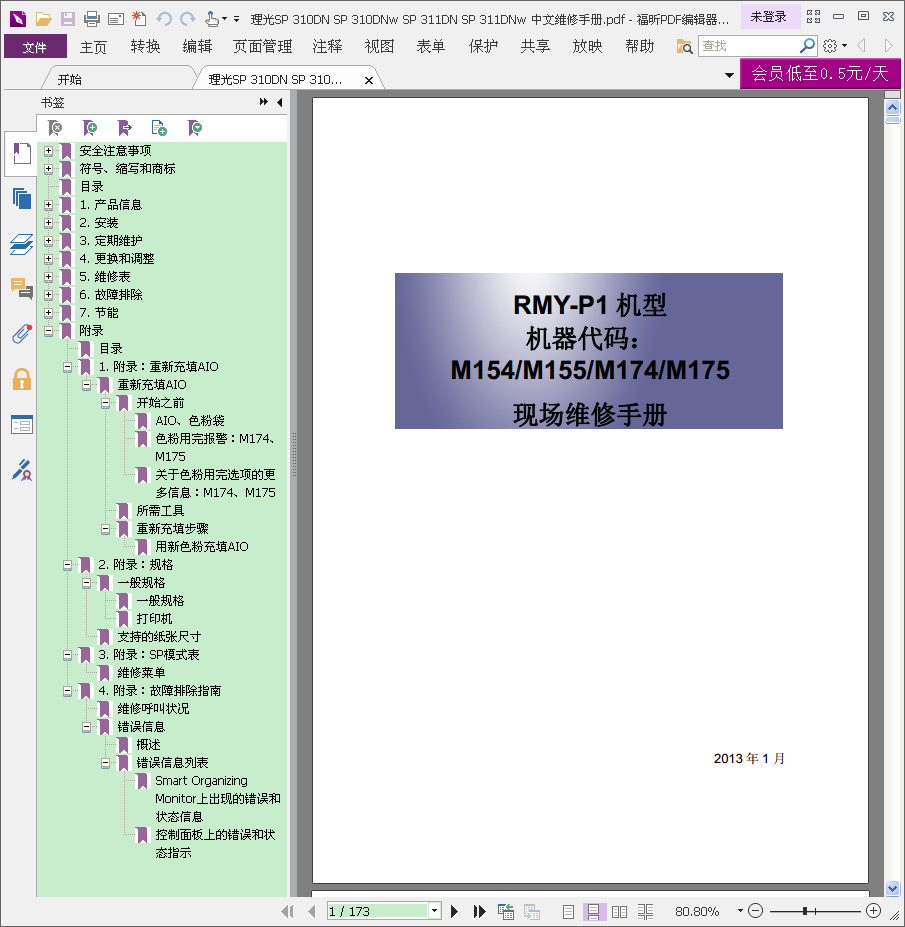Expand bookmark panel with double arrow

coord(264,102)
